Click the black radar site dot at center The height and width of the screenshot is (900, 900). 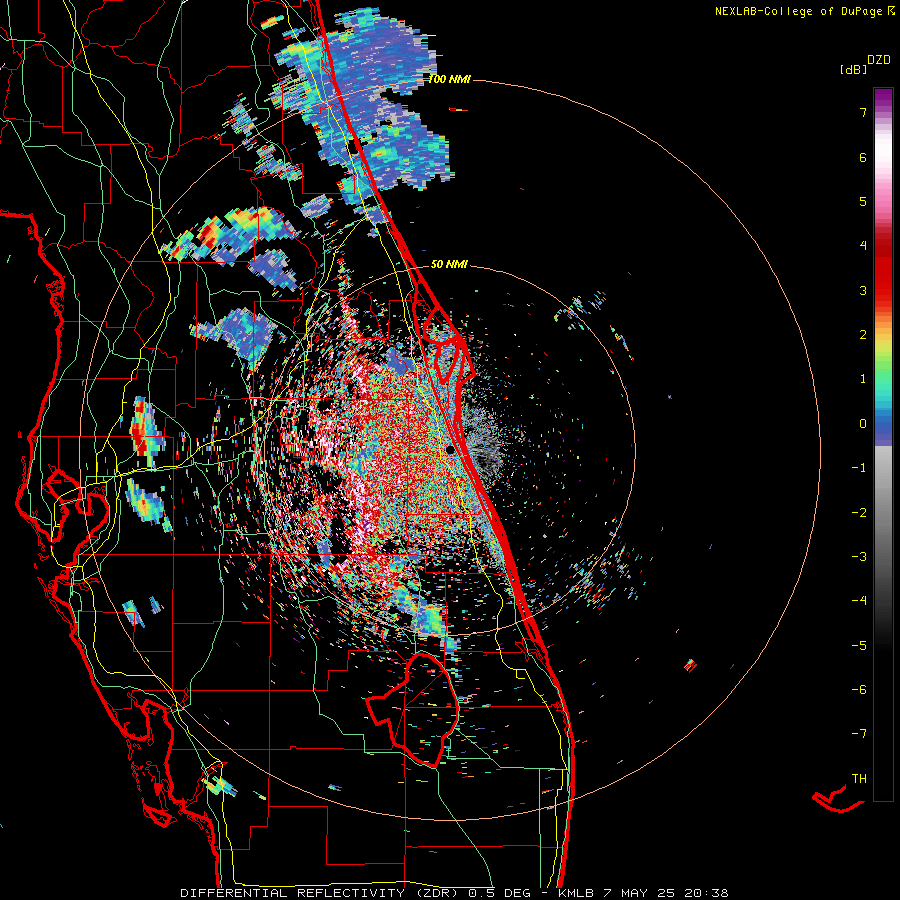pos(451,449)
